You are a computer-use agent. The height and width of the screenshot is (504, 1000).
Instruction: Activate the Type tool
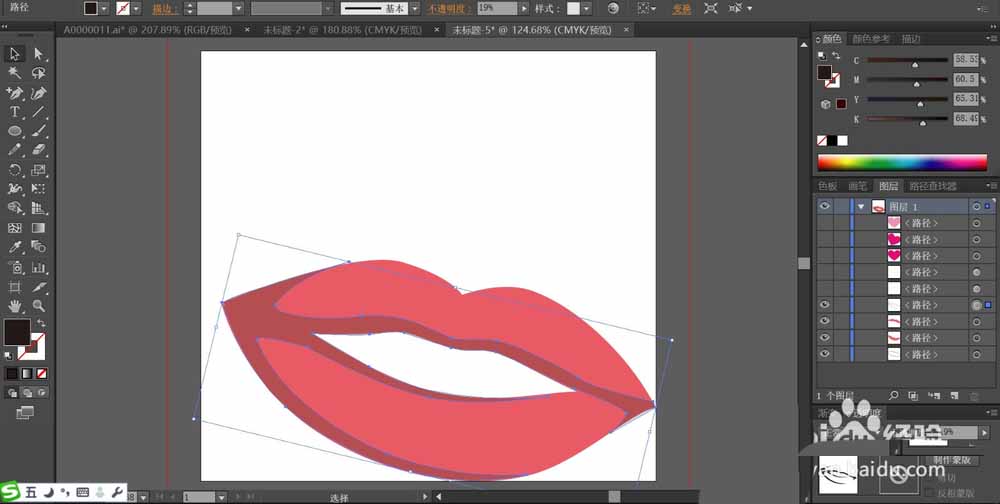tap(15, 112)
